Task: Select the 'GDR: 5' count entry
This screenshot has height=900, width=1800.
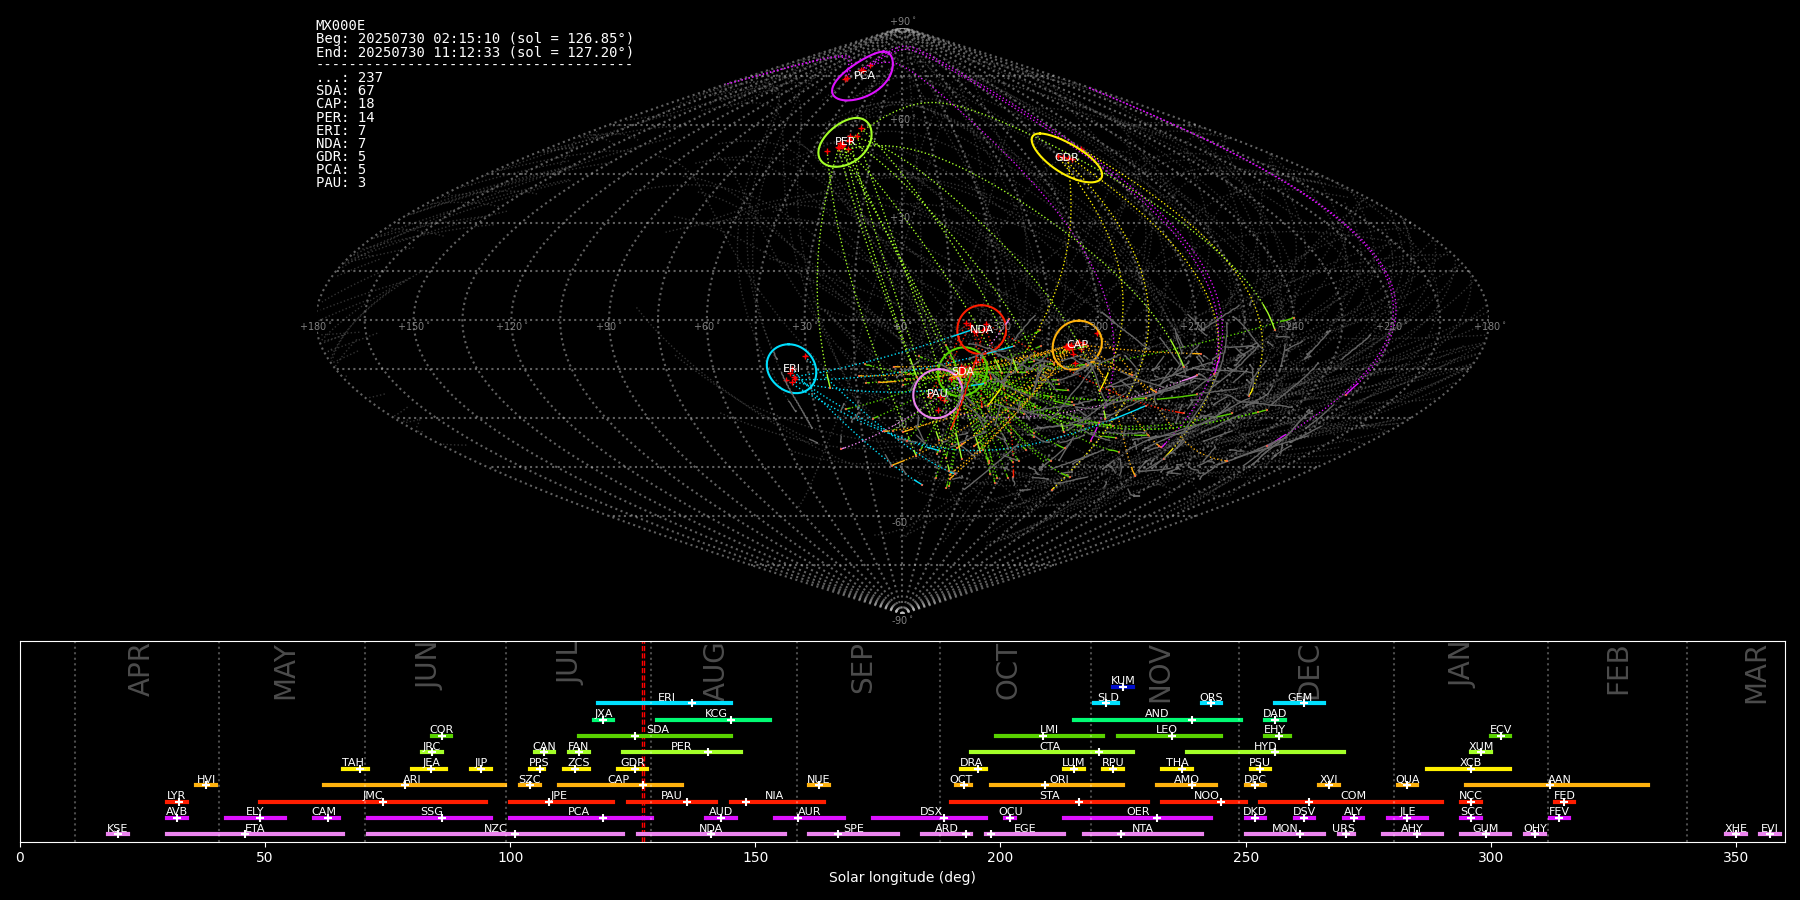Action: click(x=341, y=157)
